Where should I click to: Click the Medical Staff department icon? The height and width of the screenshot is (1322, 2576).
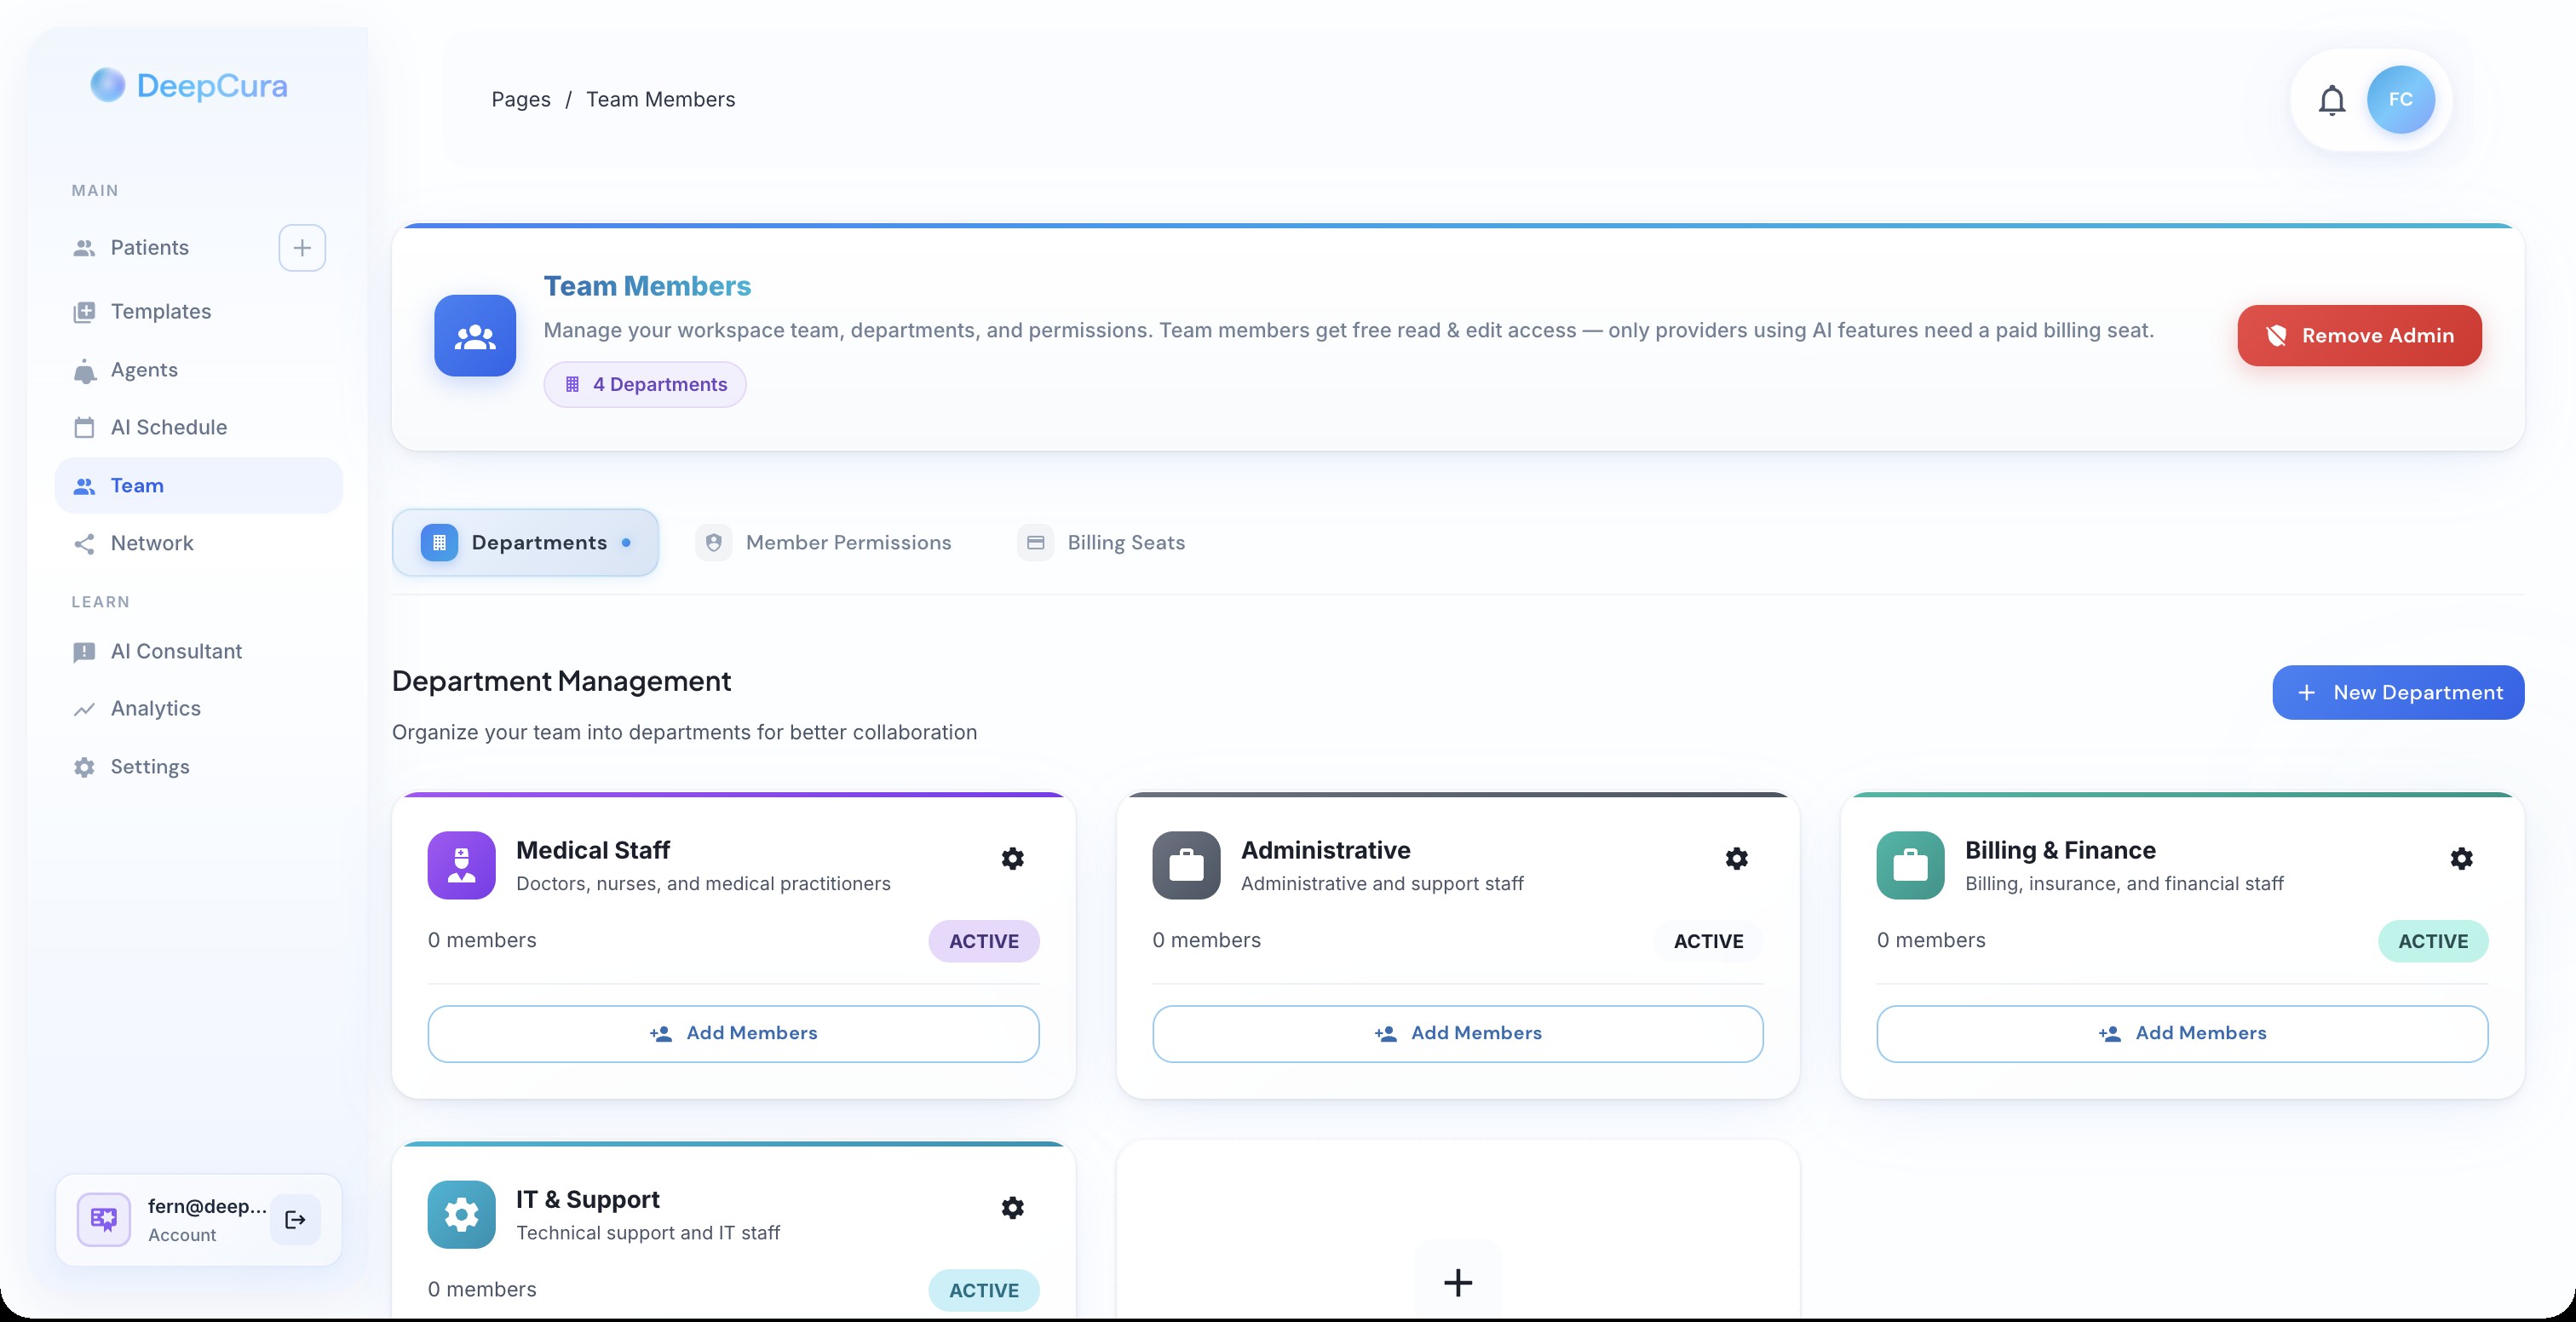pos(461,866)
